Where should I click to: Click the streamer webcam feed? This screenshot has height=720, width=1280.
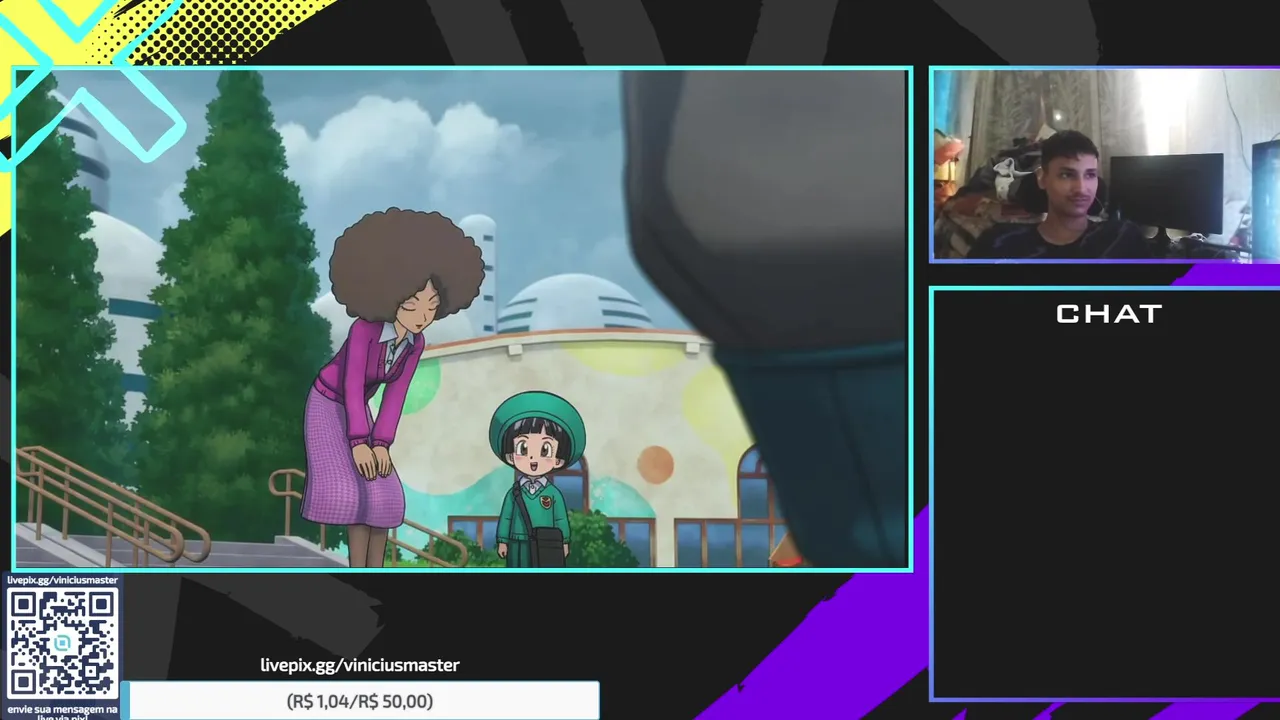[x=1106, y=165]
